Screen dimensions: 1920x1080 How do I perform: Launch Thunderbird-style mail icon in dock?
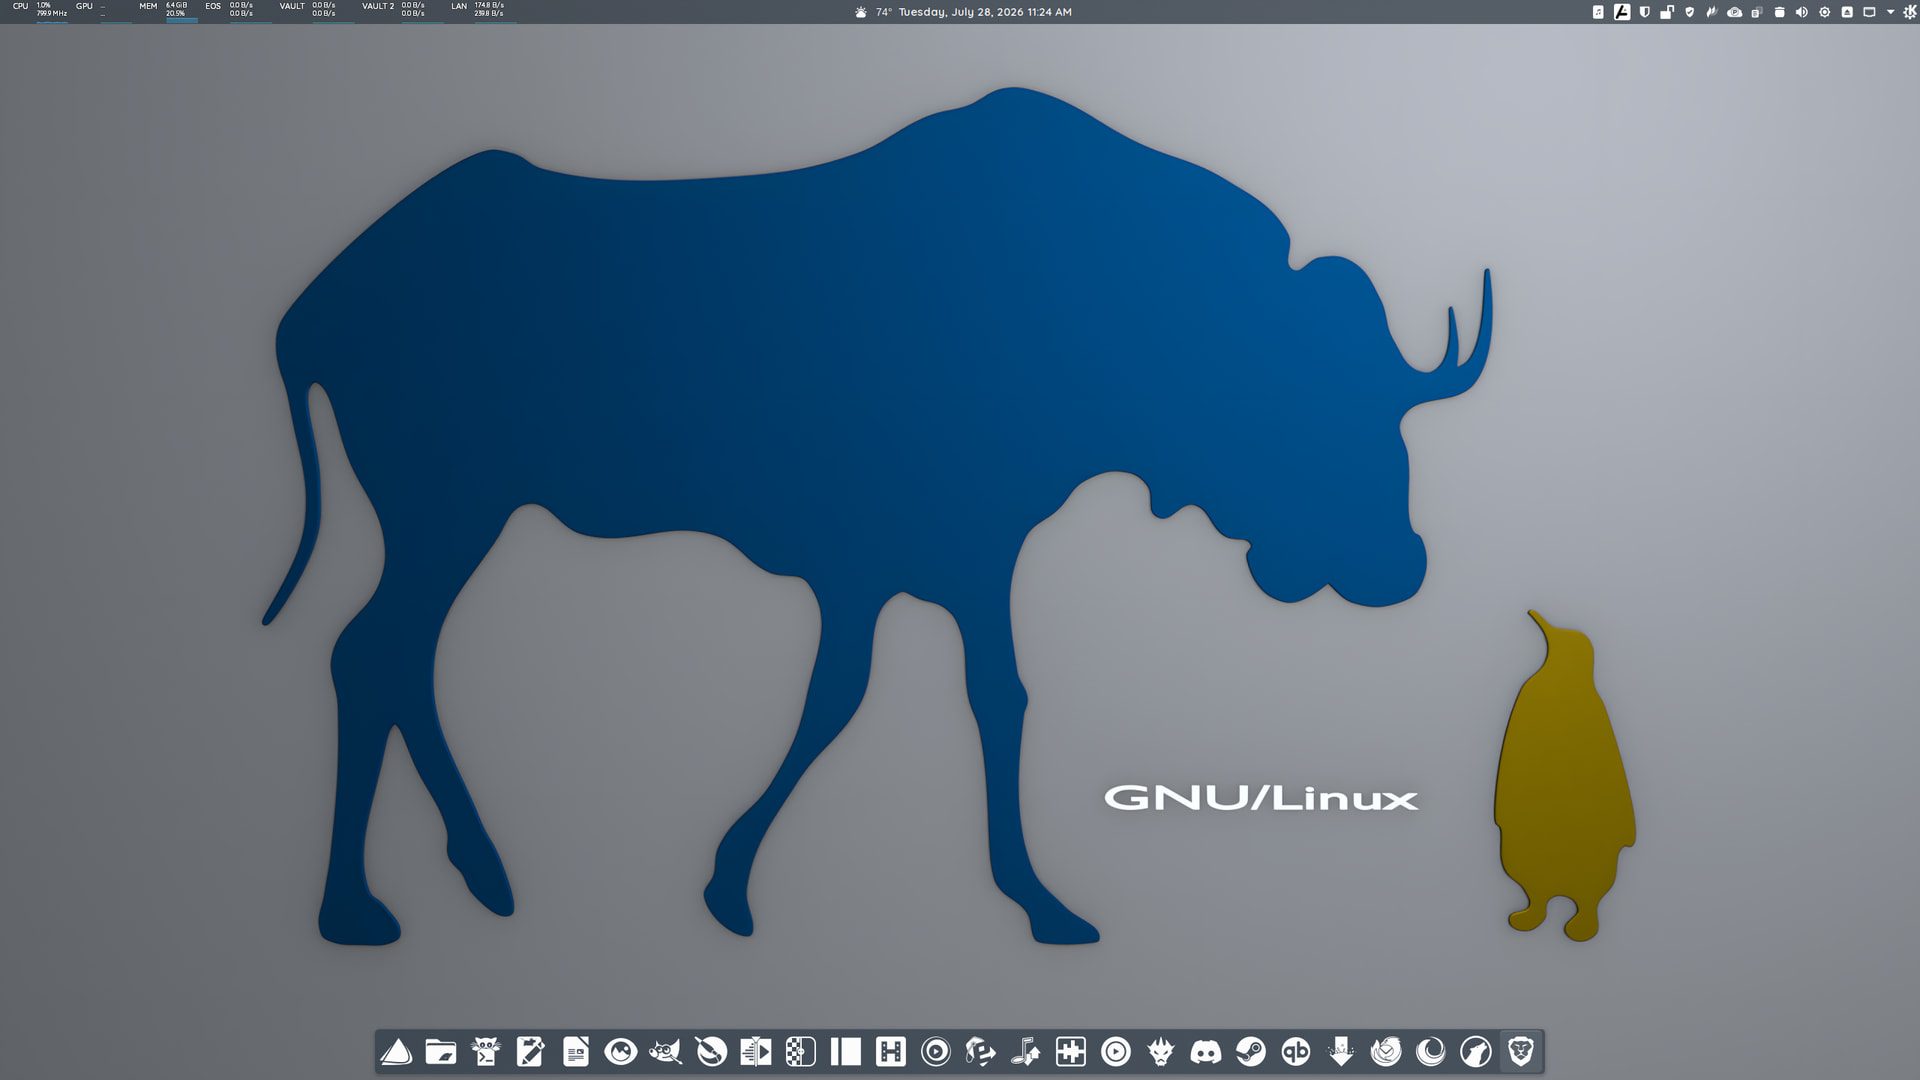1386,1052
